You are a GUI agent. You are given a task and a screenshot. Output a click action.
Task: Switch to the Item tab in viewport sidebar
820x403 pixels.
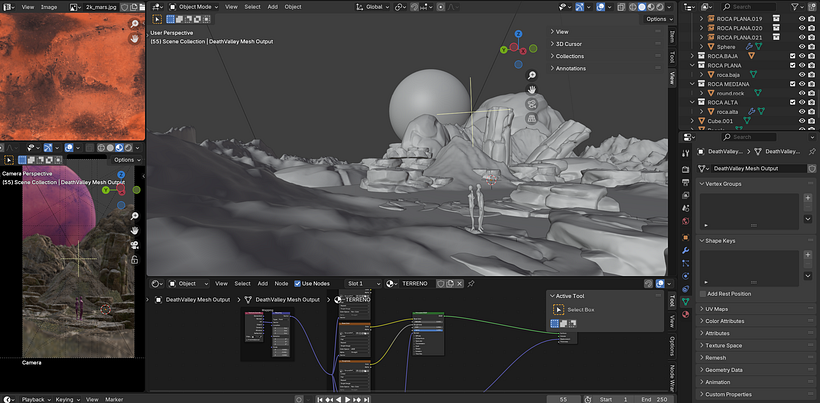click(x=671, y=37)
